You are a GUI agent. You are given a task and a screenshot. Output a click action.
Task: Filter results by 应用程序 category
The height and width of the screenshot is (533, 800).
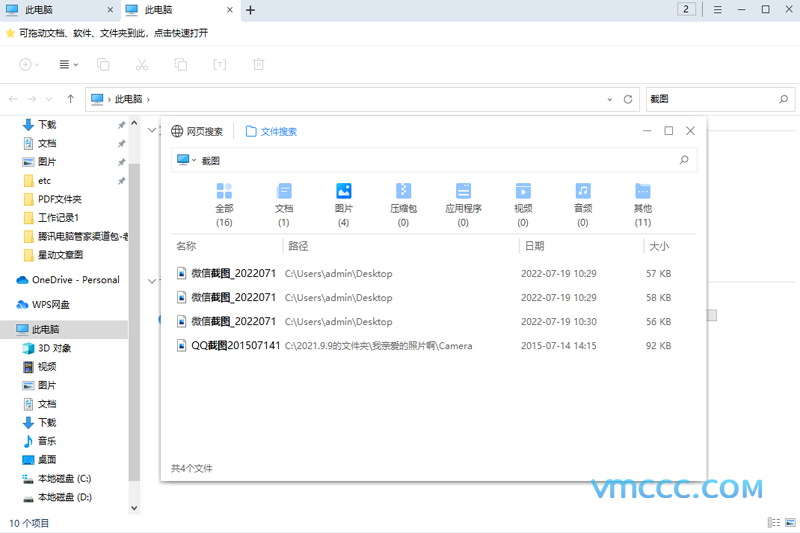(463, 191)
